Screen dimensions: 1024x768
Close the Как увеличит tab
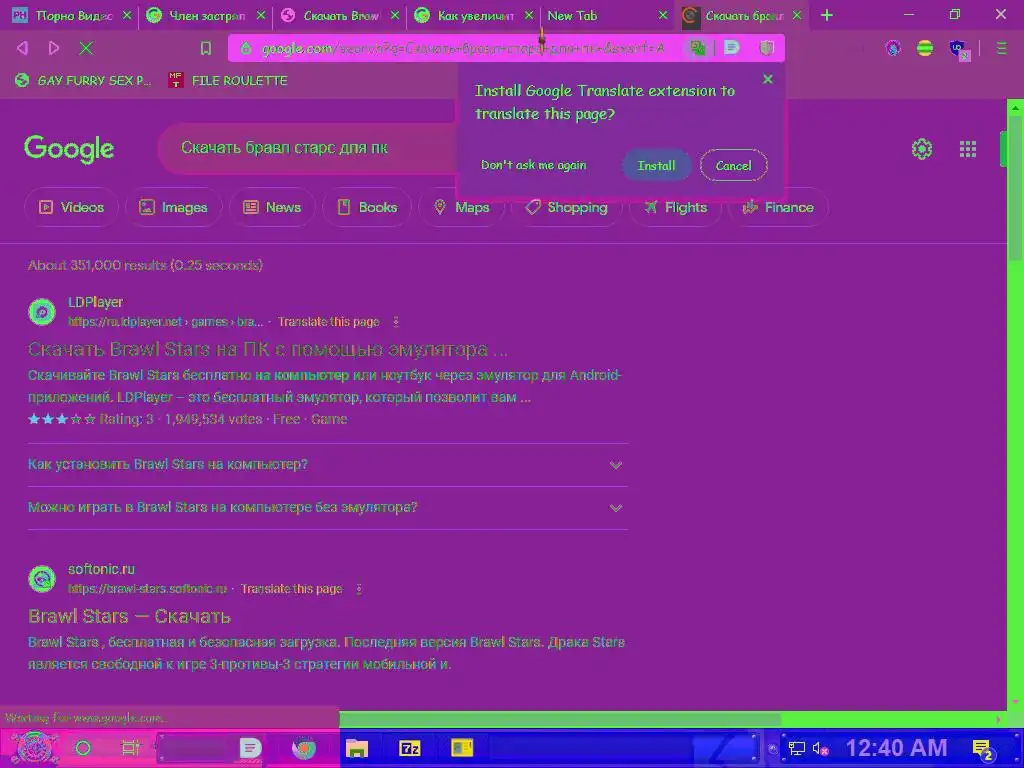tap(529, 15)
